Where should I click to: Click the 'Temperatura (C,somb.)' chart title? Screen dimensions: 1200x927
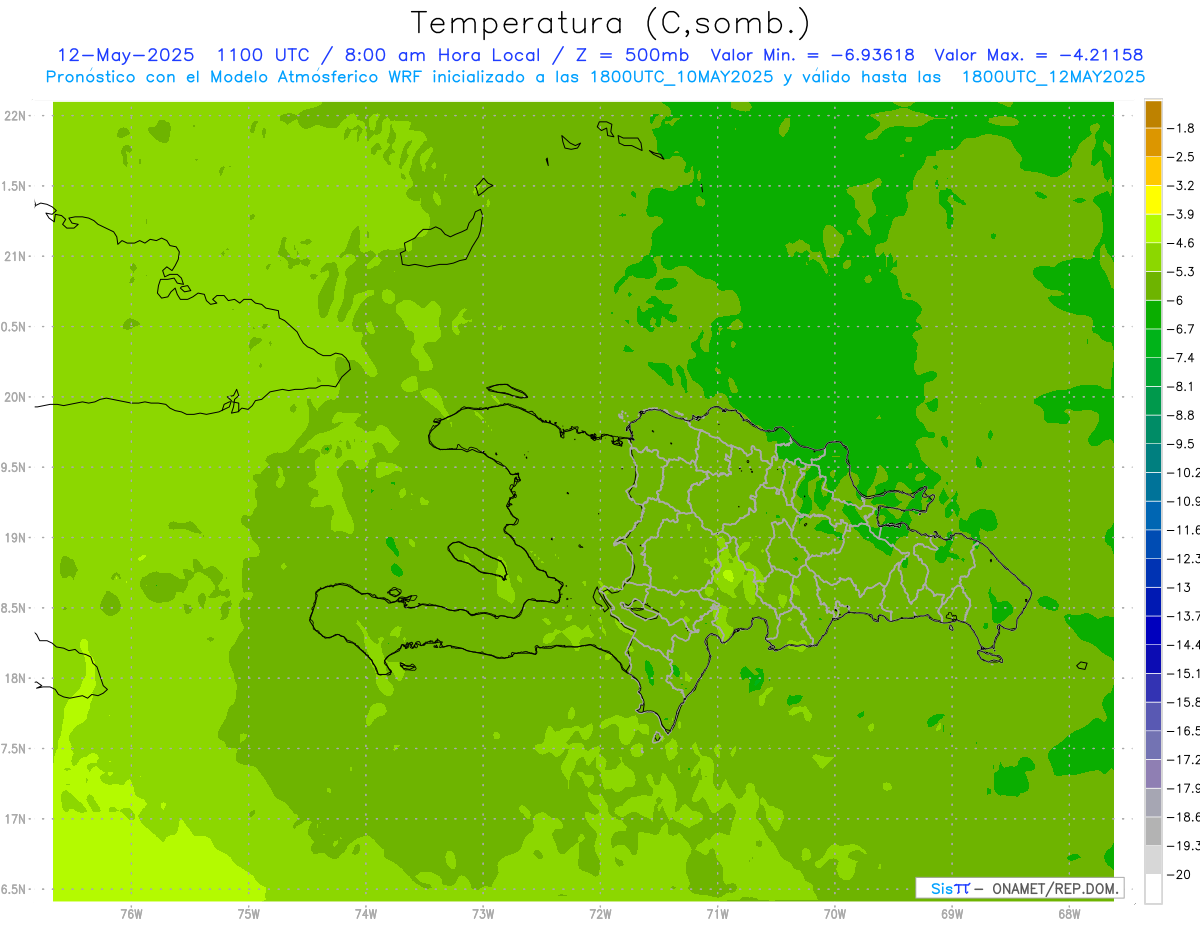(x=611, y=23)
